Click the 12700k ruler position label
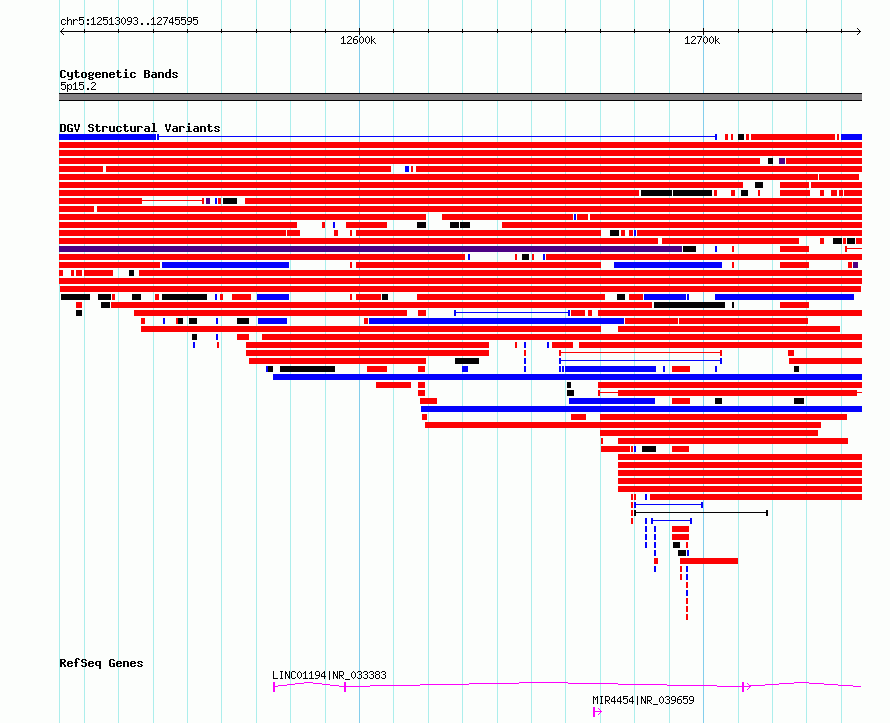This screenshot has height=723, width=890. click(702, 40)
